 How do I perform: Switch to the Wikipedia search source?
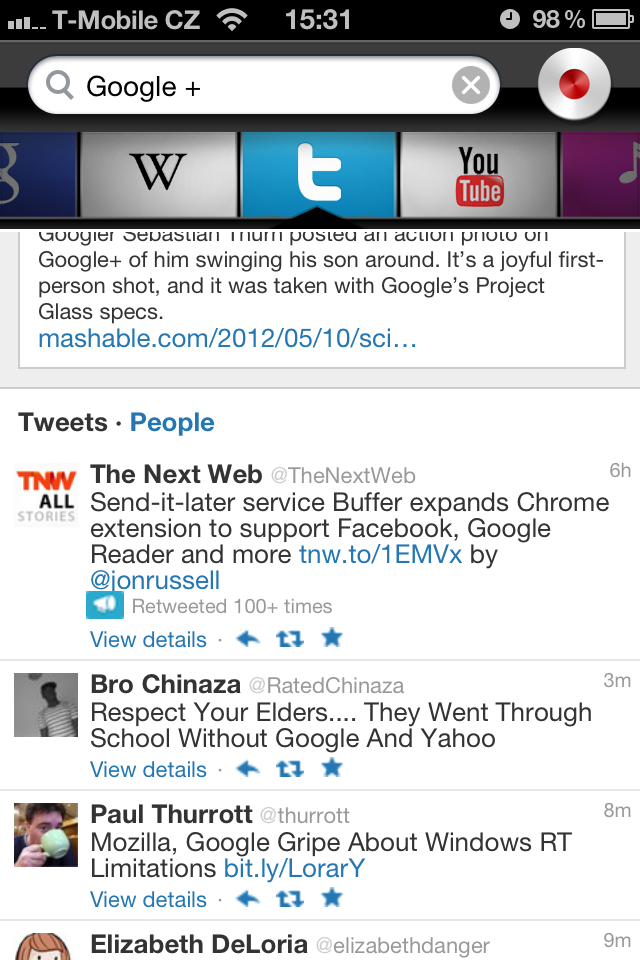pyautogui.click(x=159, y=173)
